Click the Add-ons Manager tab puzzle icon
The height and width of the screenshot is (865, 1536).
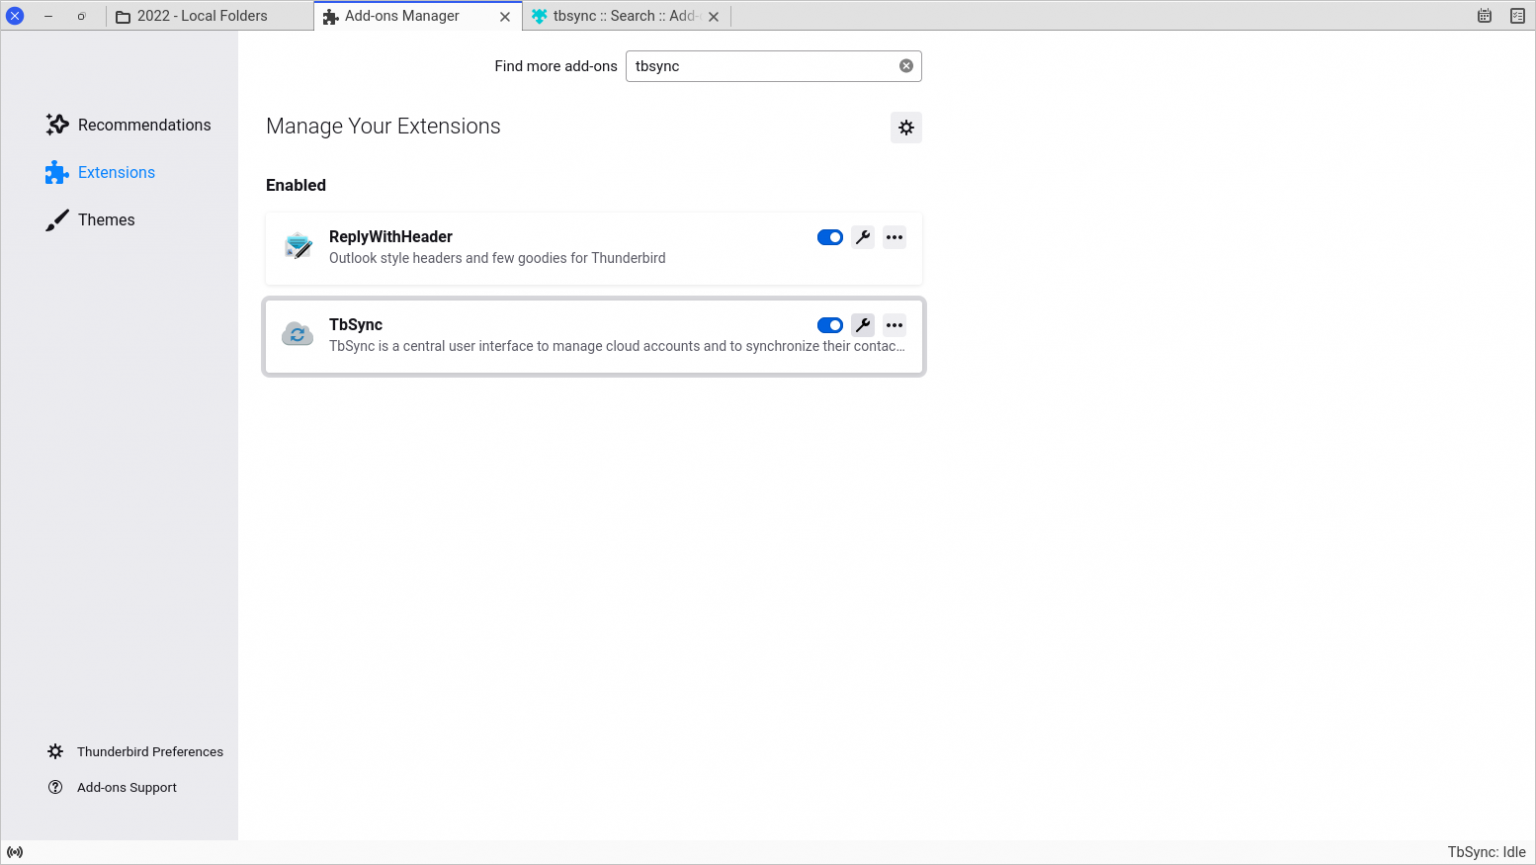331,17
